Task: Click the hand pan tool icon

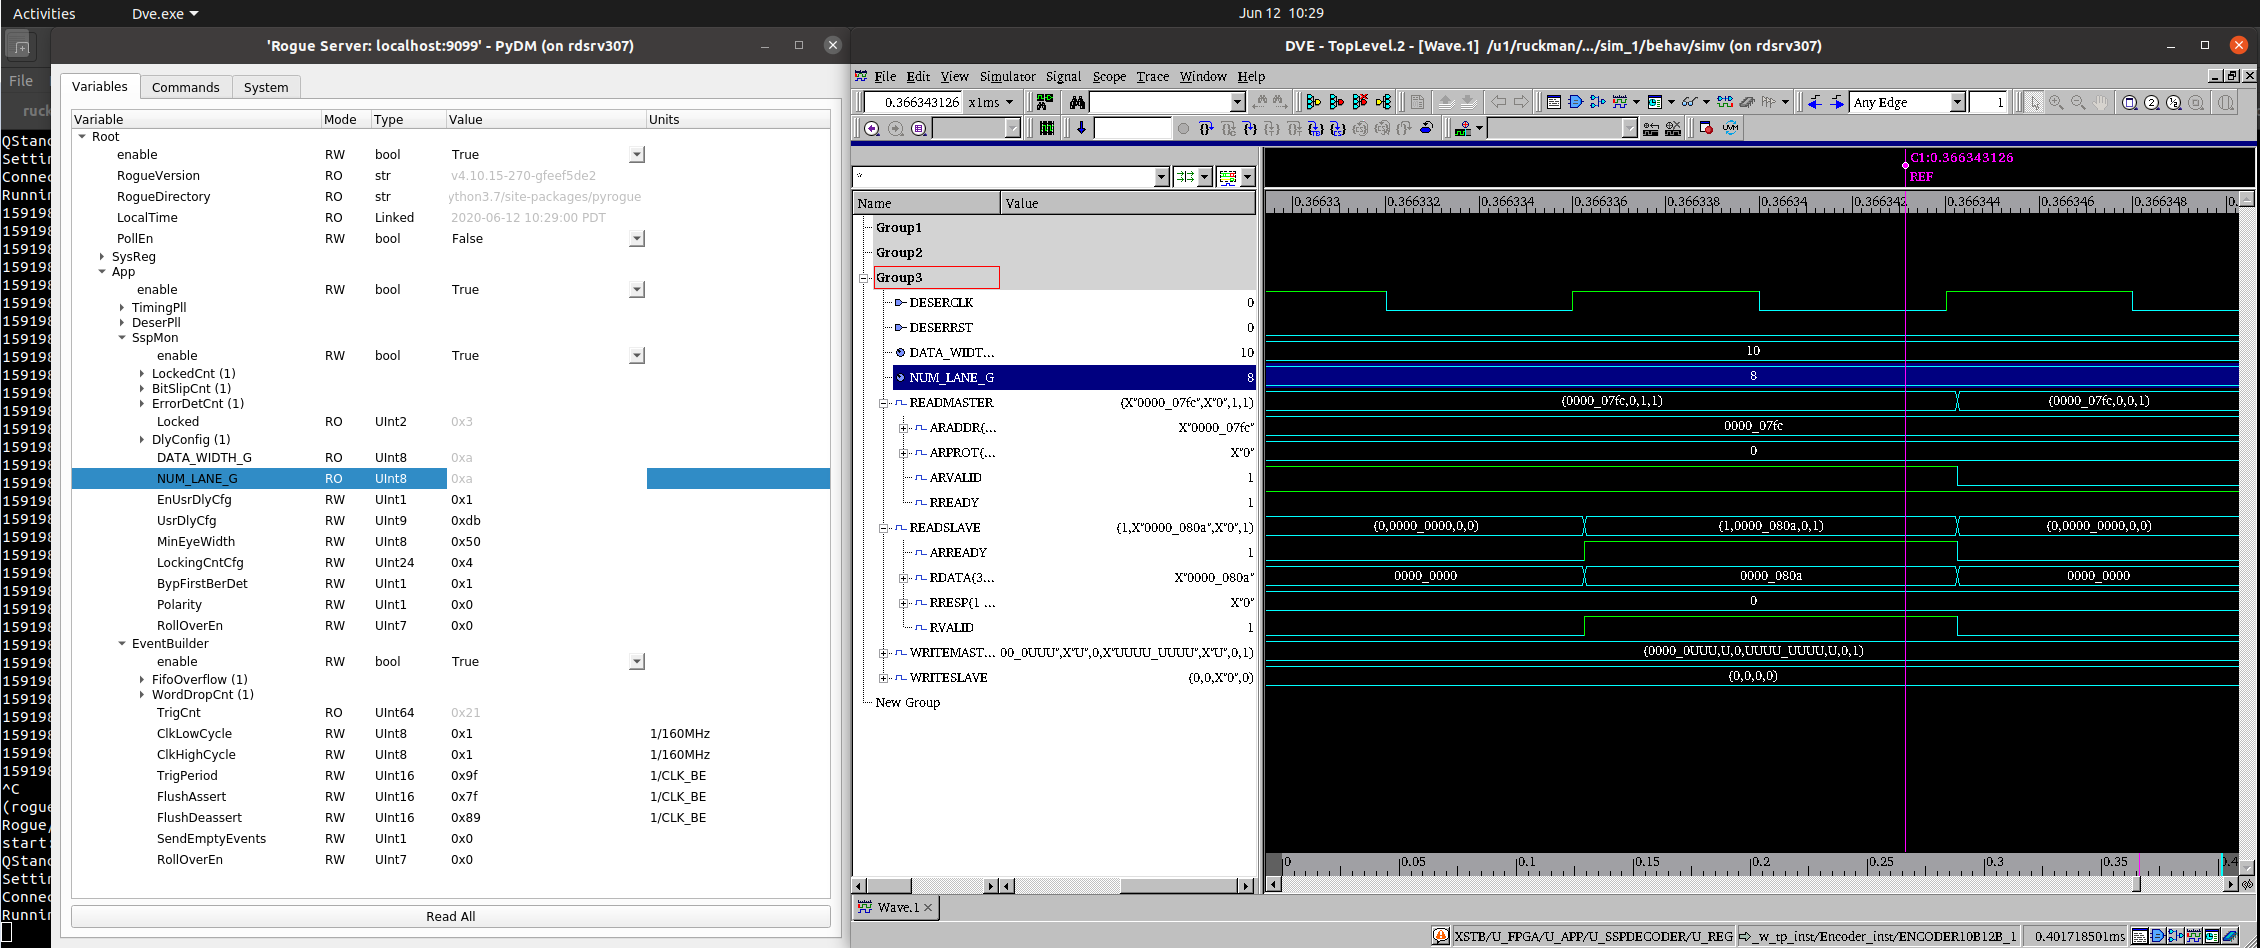Action: (x=2100, y=102)
